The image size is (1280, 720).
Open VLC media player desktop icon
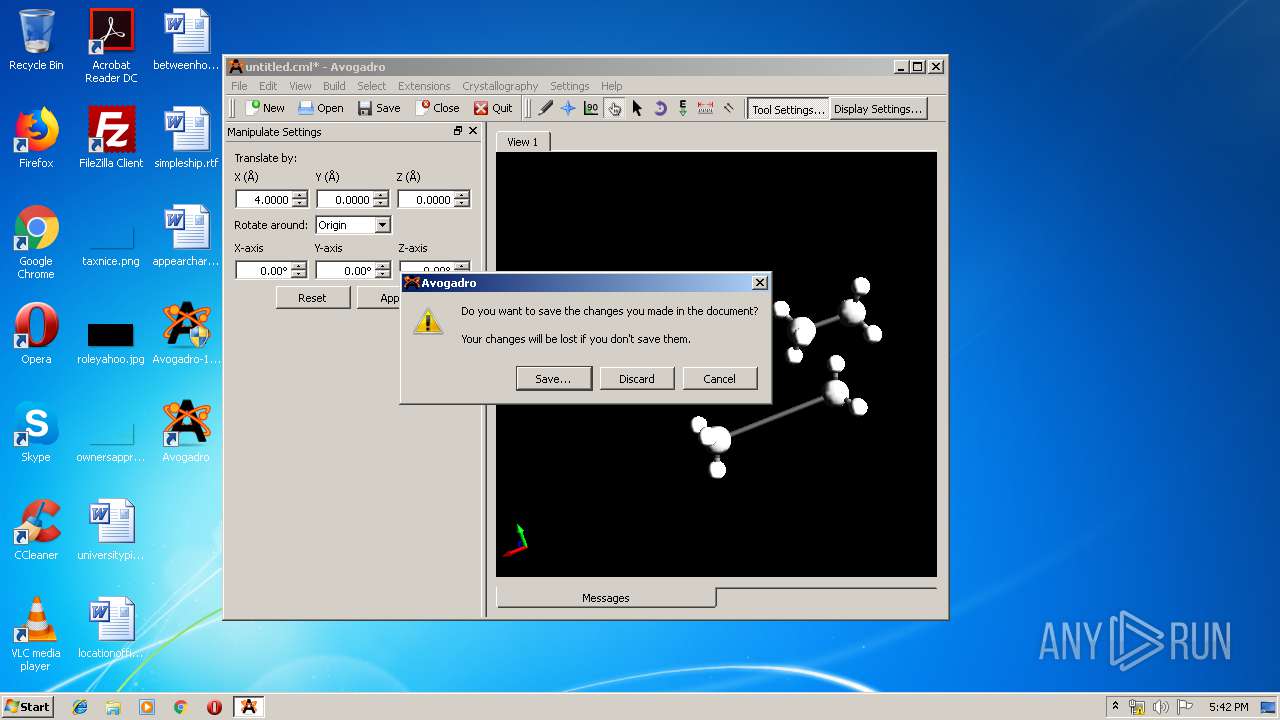point(36,634)
